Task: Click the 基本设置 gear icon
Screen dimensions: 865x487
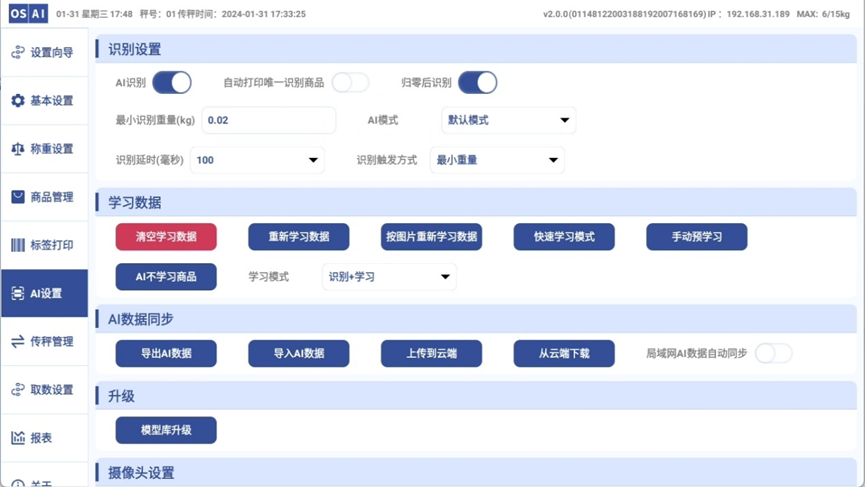Action: point(18,100)
